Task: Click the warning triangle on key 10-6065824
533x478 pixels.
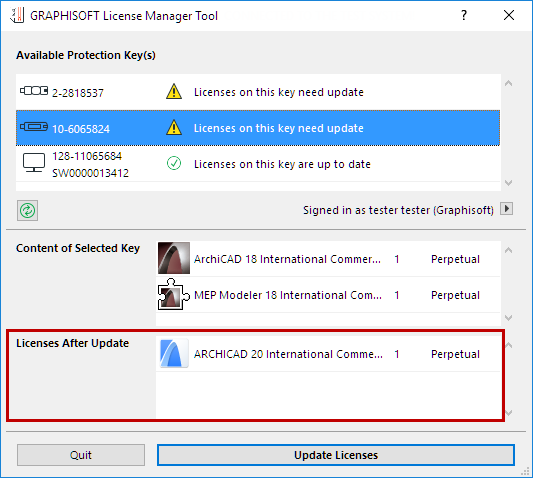Action: point(174,127)
